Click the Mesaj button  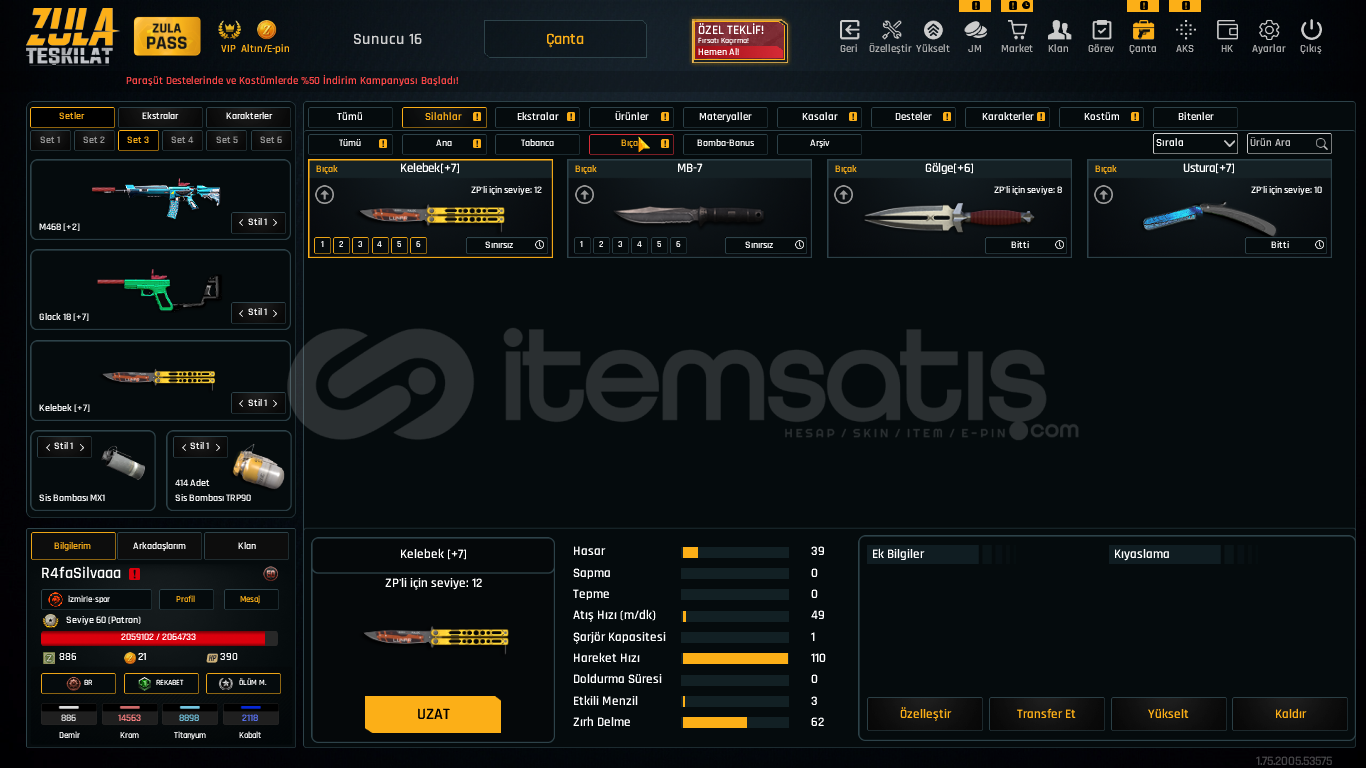pyautogui.click(x=250, y=599)
